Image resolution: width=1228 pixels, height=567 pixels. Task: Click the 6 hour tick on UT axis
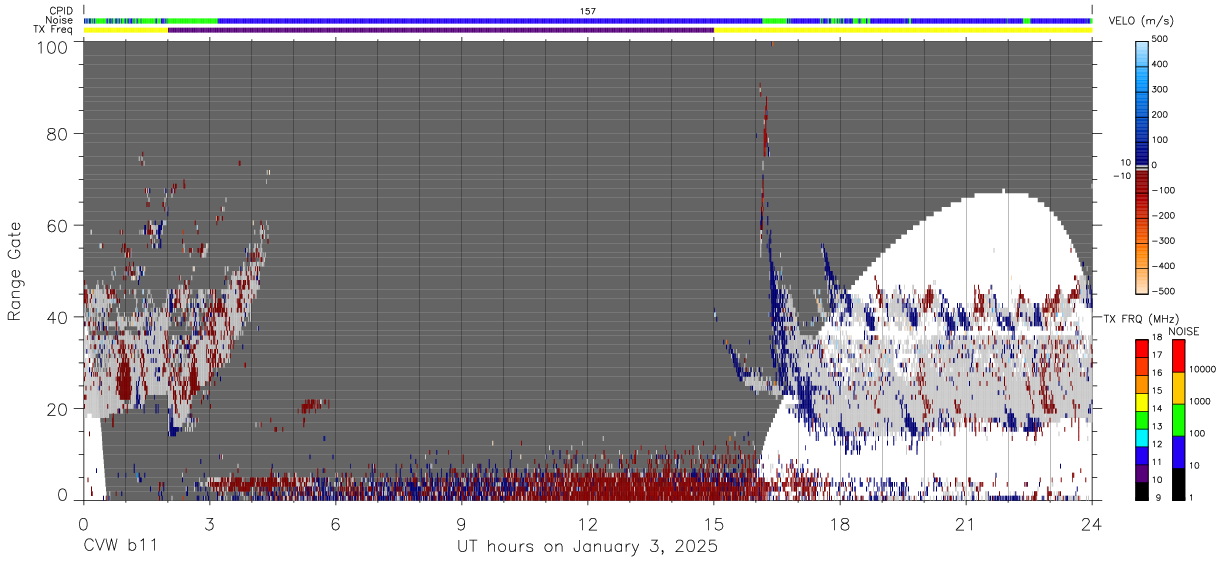pyautogui.click(x=336, y=523)
